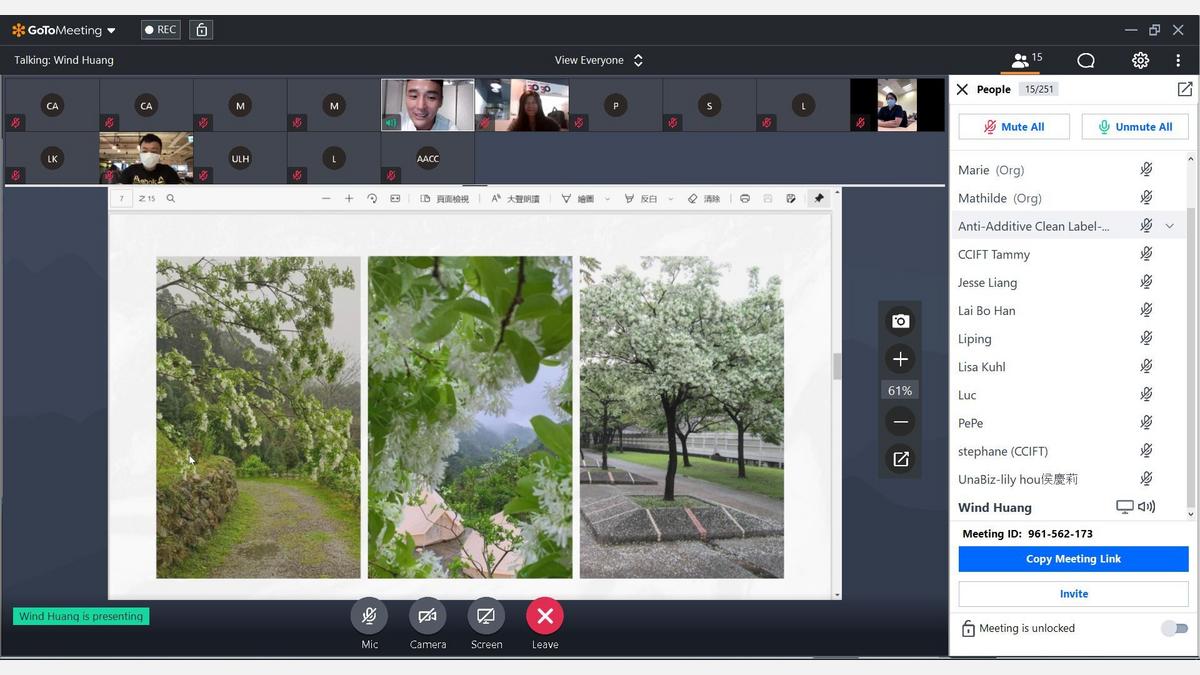The width and height of the screenshot is (1200, 675).
Task: Zoom out with the minus button
Action: (900, 422)
